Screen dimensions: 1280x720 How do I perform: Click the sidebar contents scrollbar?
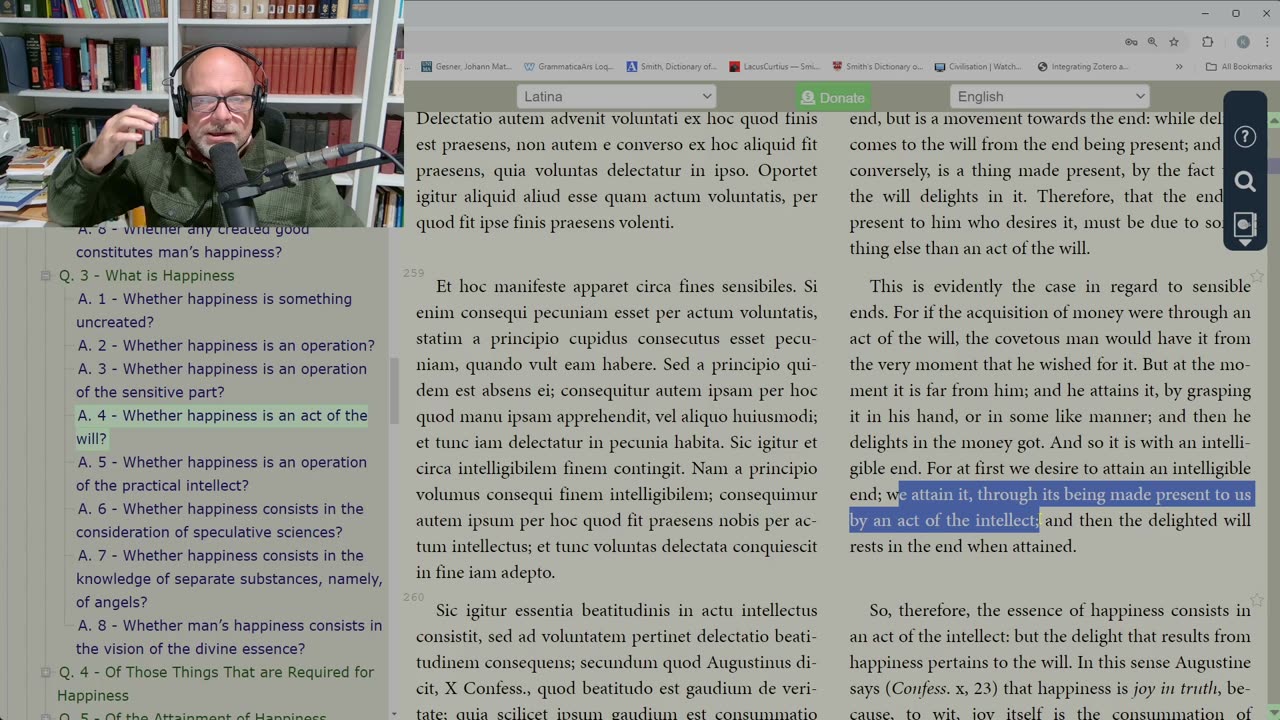click(394, 390)
